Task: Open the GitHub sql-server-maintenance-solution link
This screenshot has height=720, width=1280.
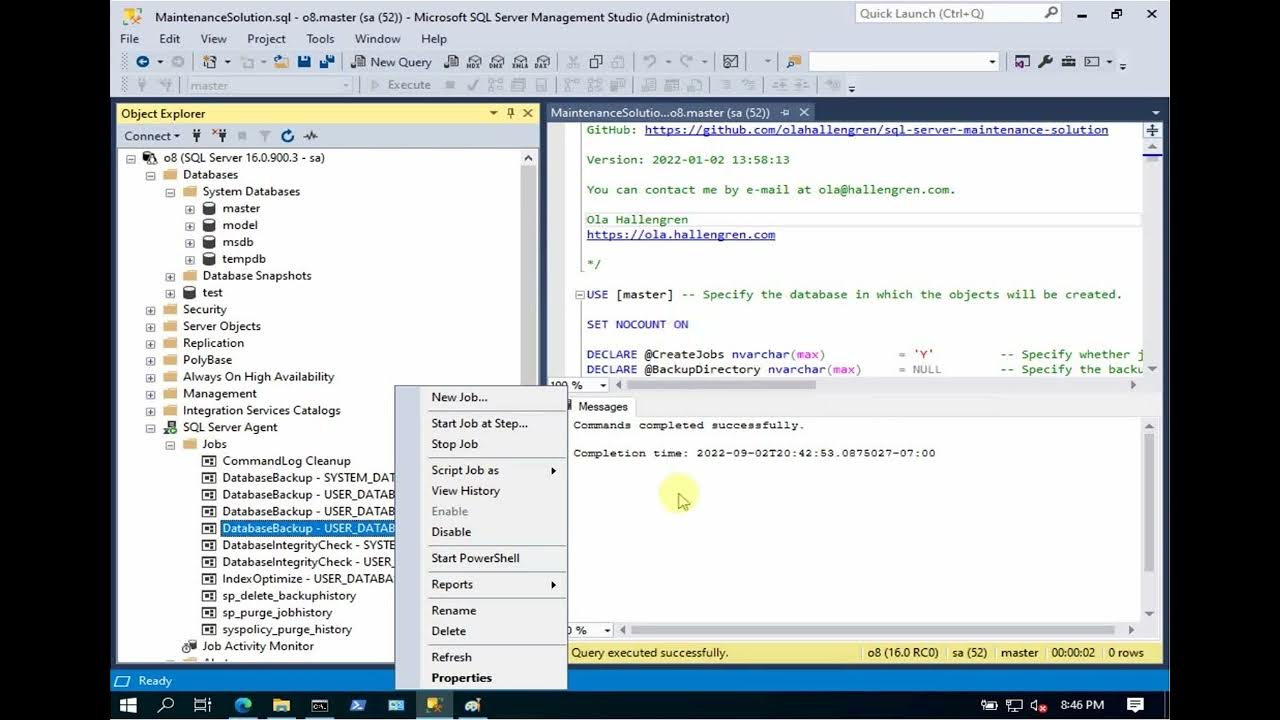Action: tap(876, 130)
